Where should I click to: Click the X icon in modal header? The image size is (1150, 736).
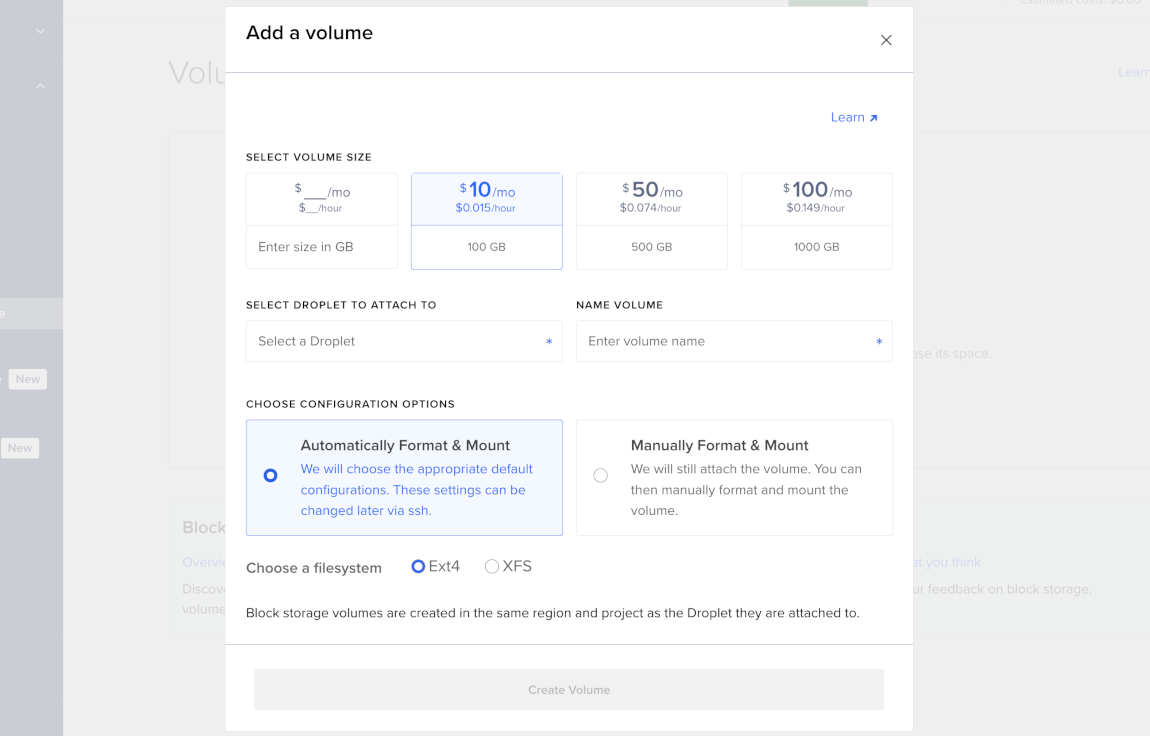pyautogui.click(x=886, y=40)
